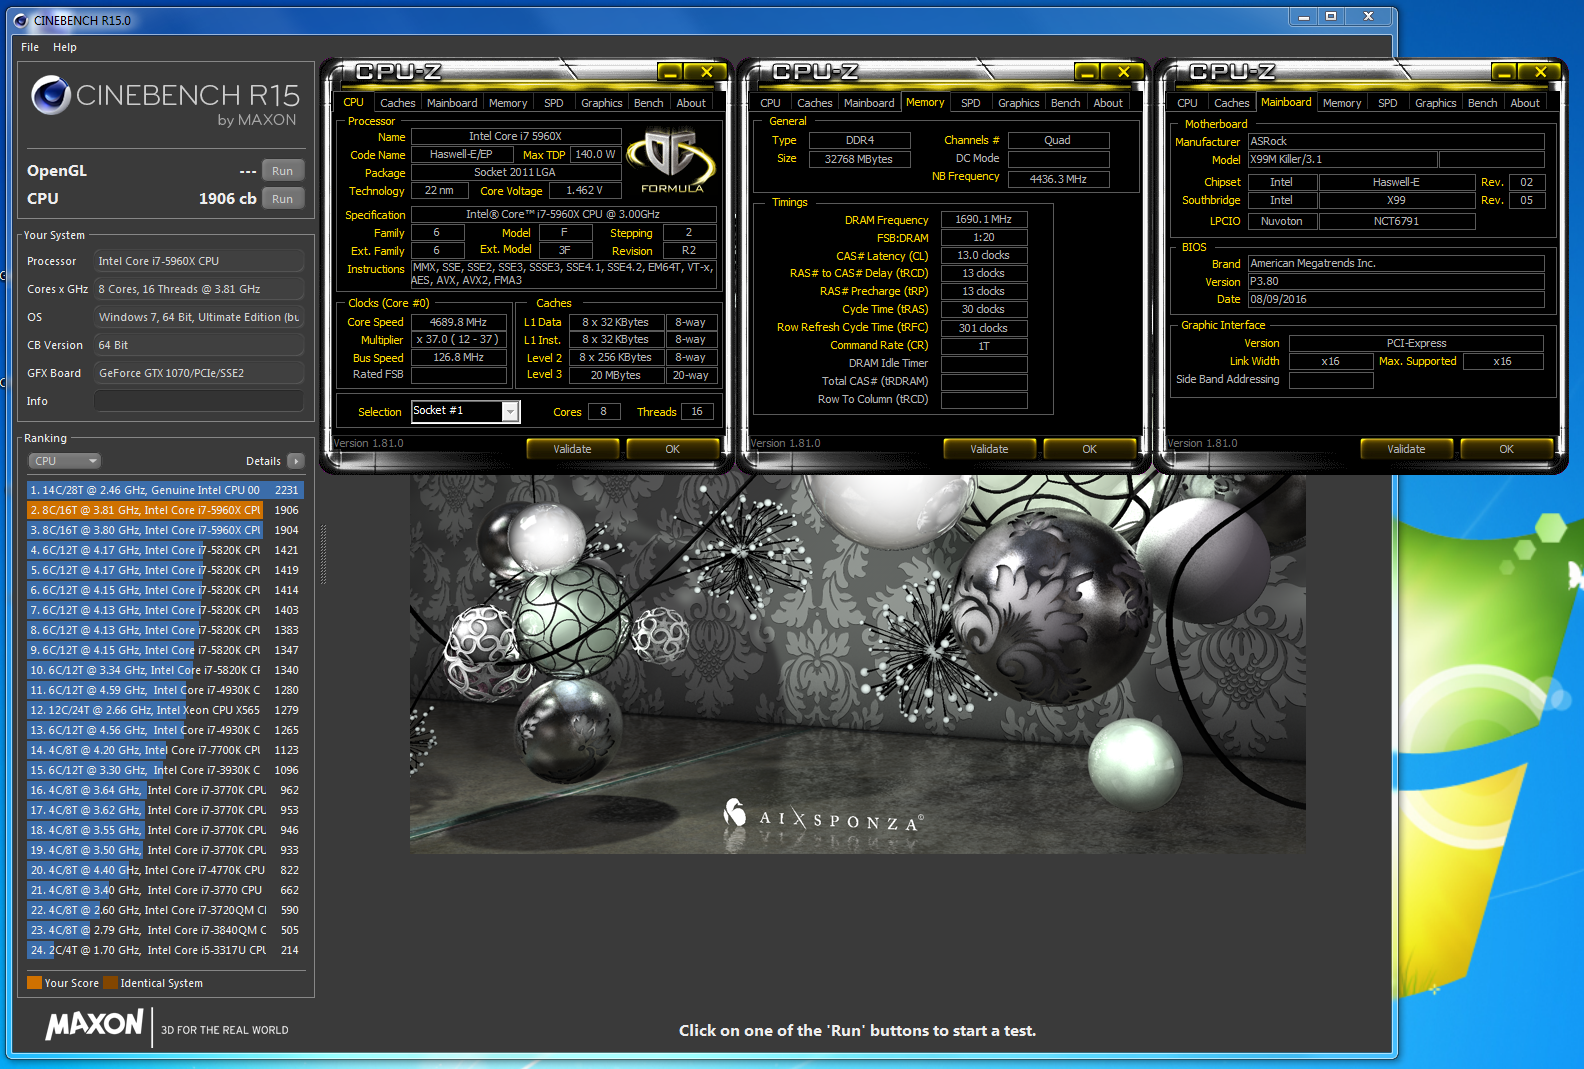Run the OpenGL benchmark
The image size is (1584, 1069).
coord(283,171)
